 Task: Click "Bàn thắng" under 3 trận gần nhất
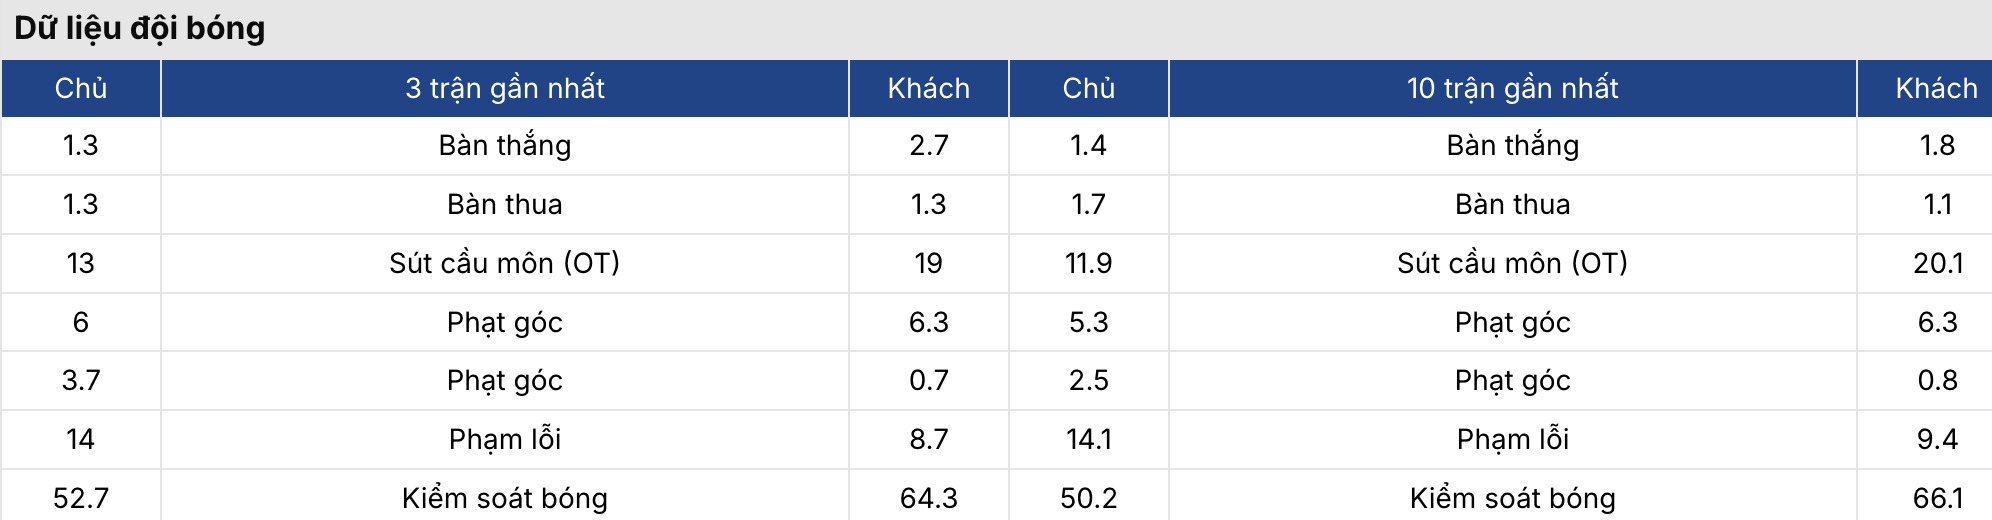(505, 146)
